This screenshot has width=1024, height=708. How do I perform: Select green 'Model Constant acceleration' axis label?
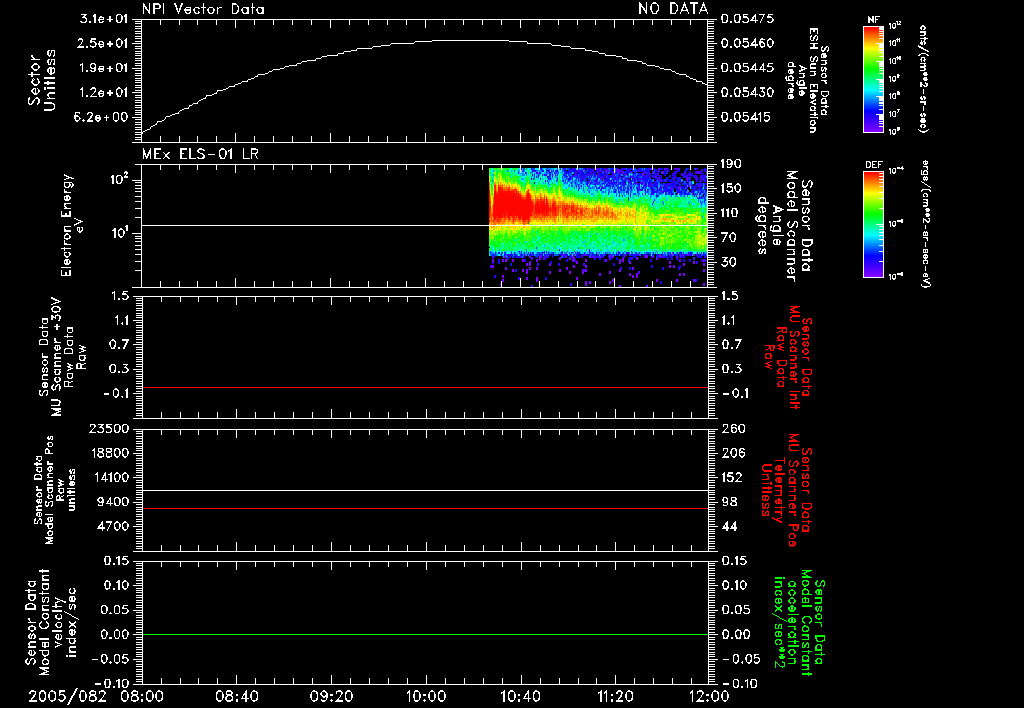799,624
